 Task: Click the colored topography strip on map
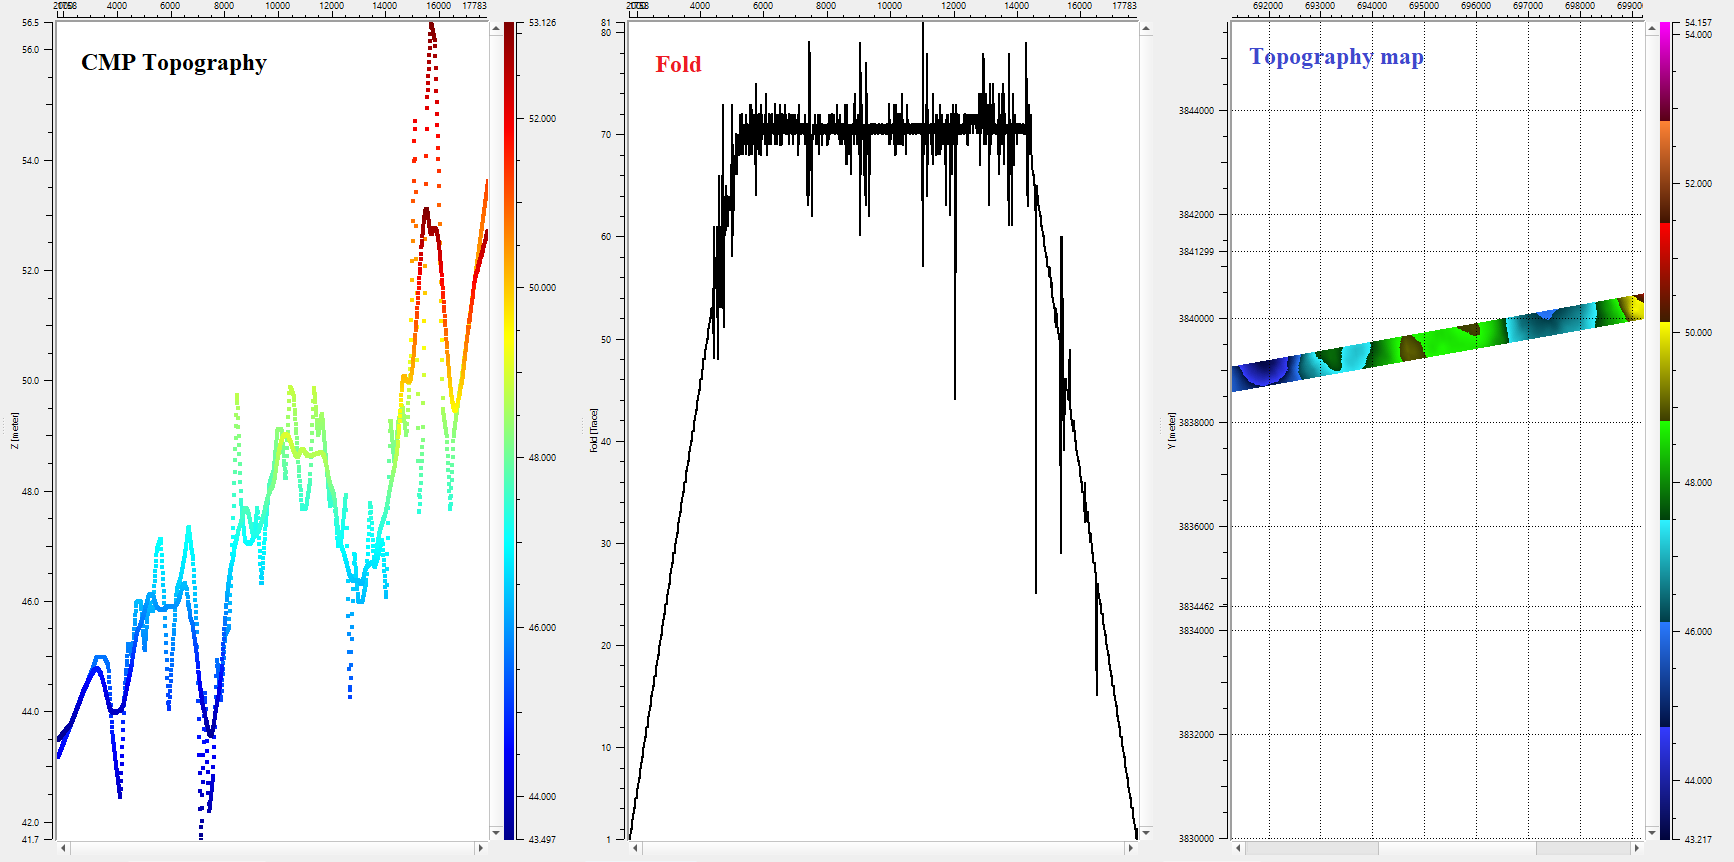tap(1437, 342)
